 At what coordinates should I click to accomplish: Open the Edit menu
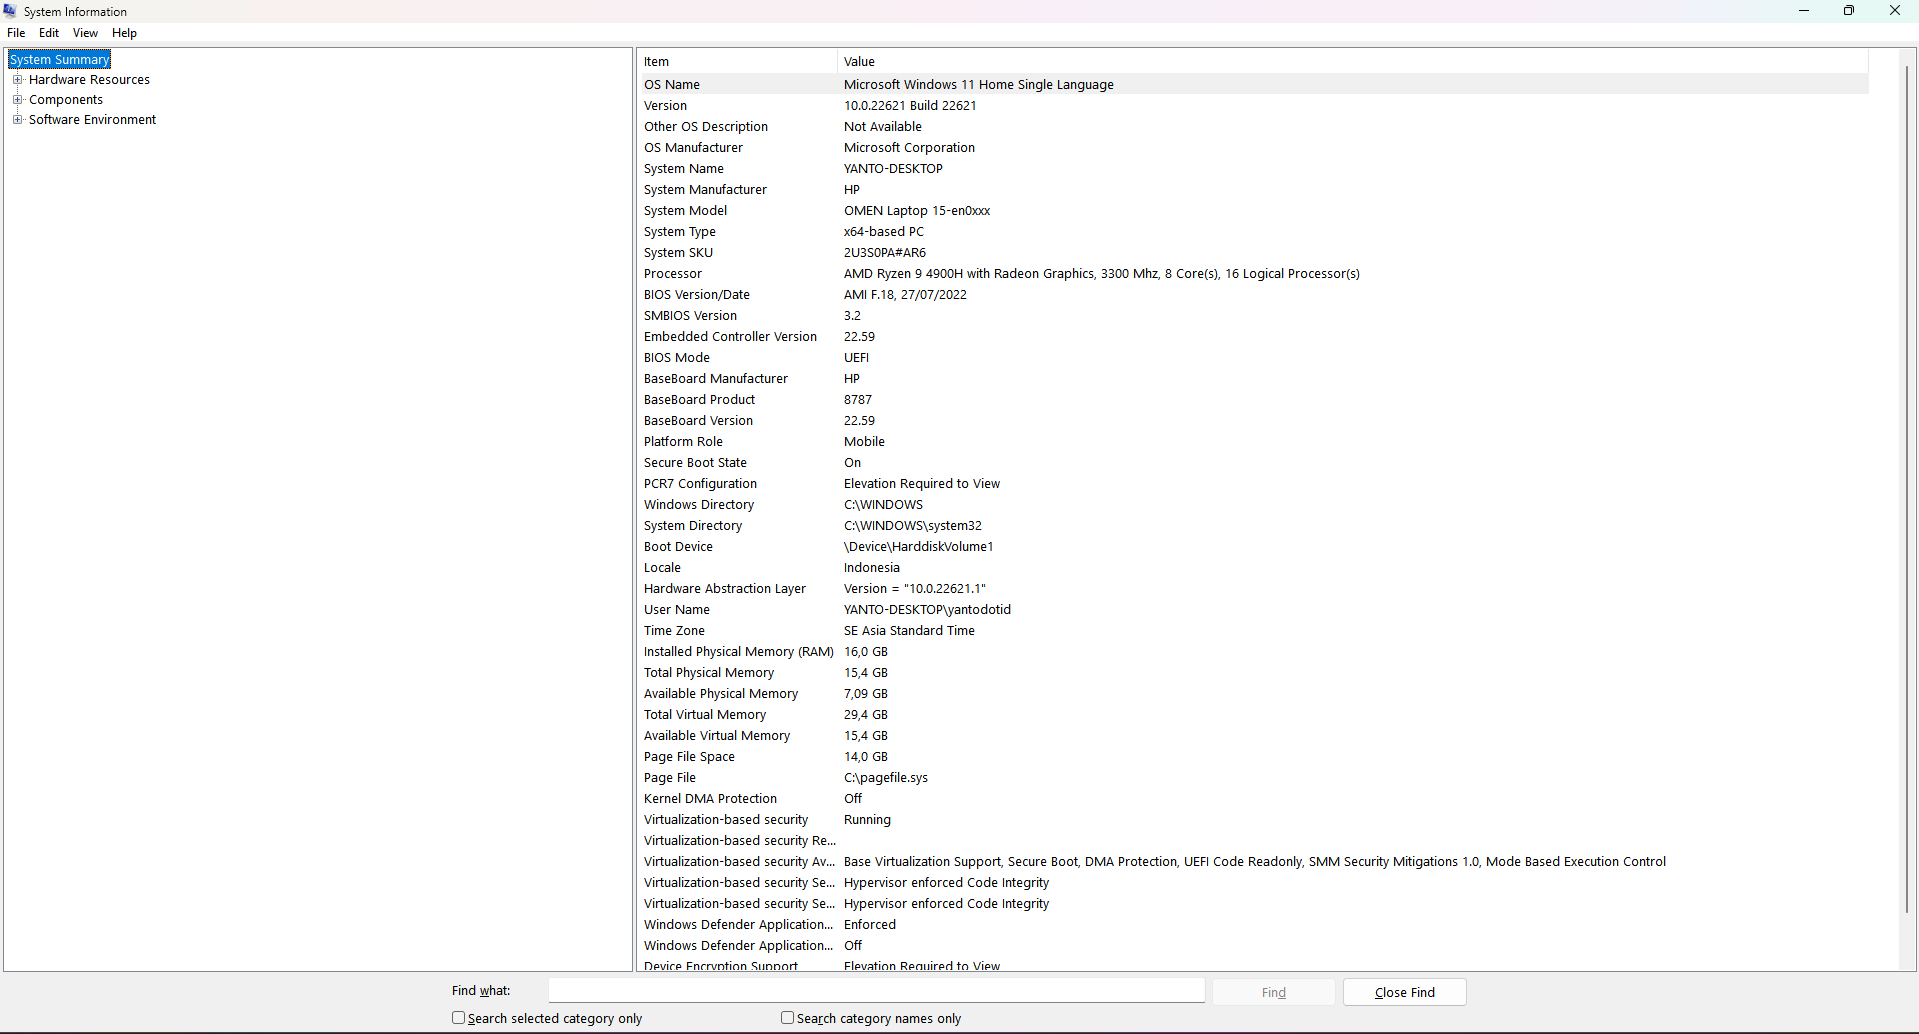point(49,33)
